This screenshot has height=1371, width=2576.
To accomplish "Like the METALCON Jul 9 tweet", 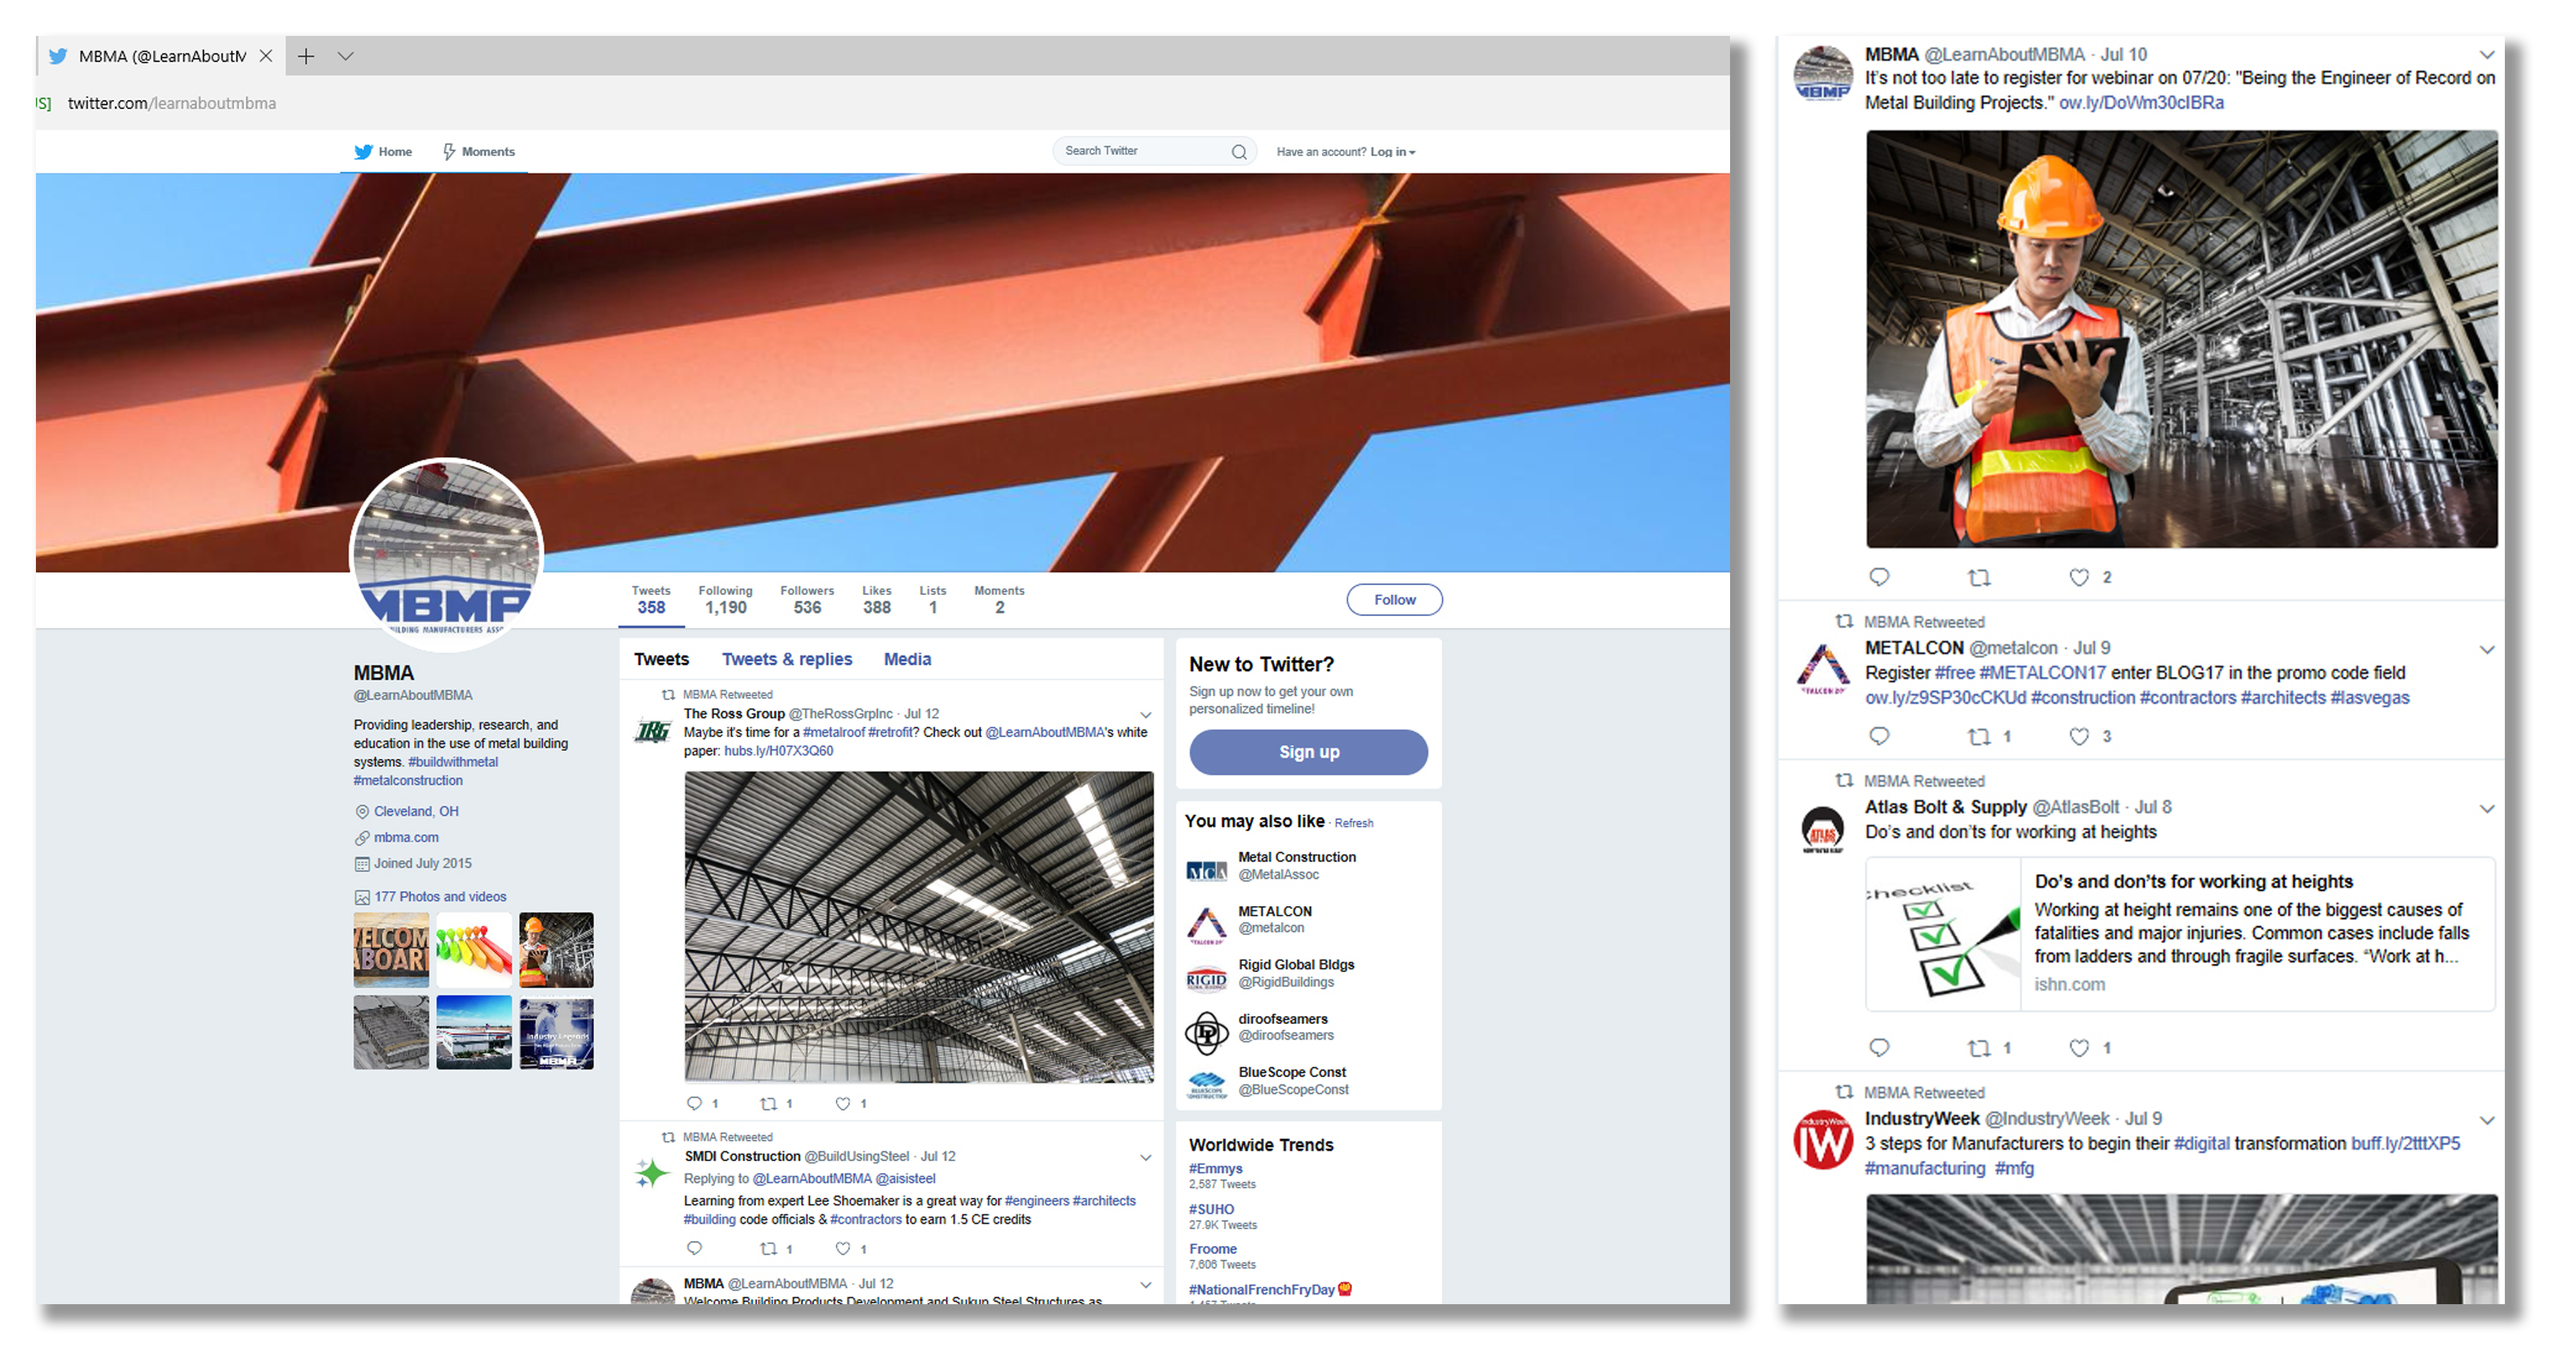I will point(2079,737).
